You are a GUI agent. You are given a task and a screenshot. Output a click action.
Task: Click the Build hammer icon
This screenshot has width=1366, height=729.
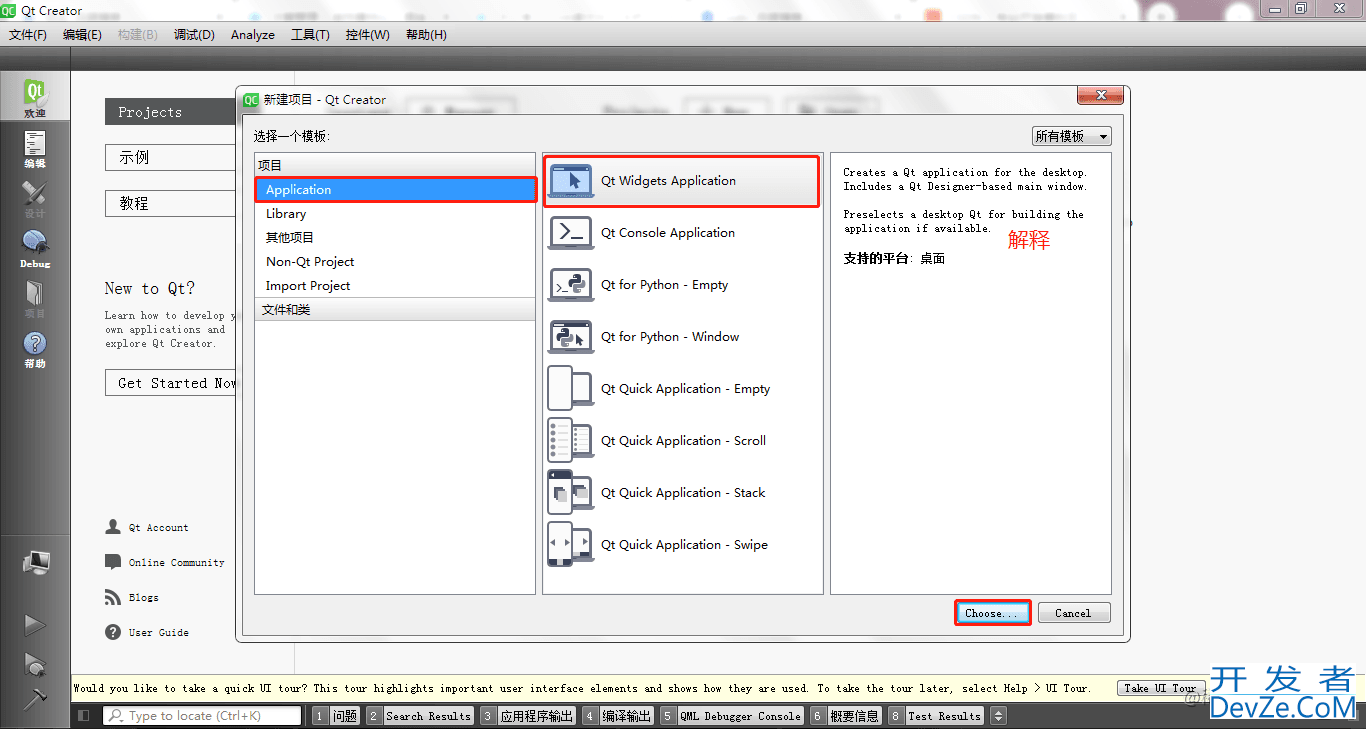35,699
